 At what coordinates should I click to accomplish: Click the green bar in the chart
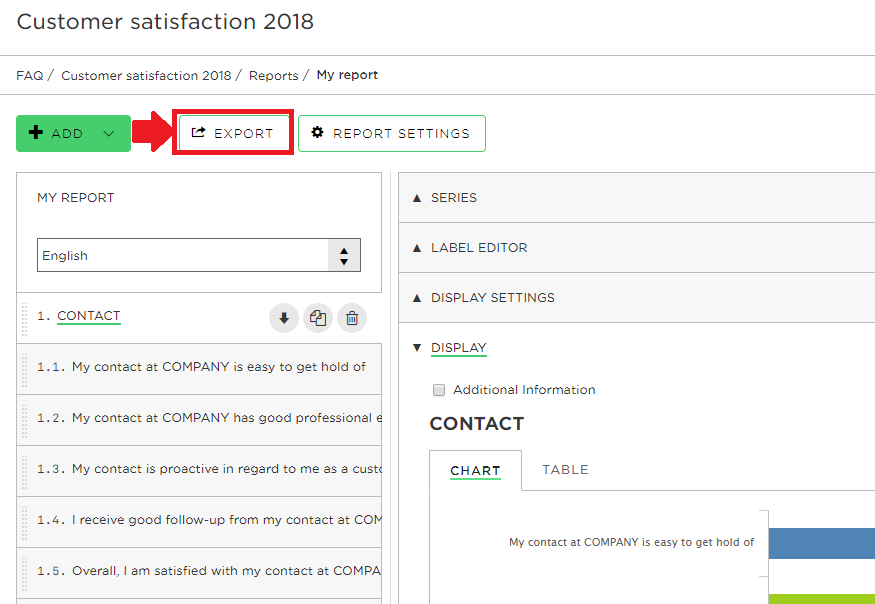click(821, 599)
